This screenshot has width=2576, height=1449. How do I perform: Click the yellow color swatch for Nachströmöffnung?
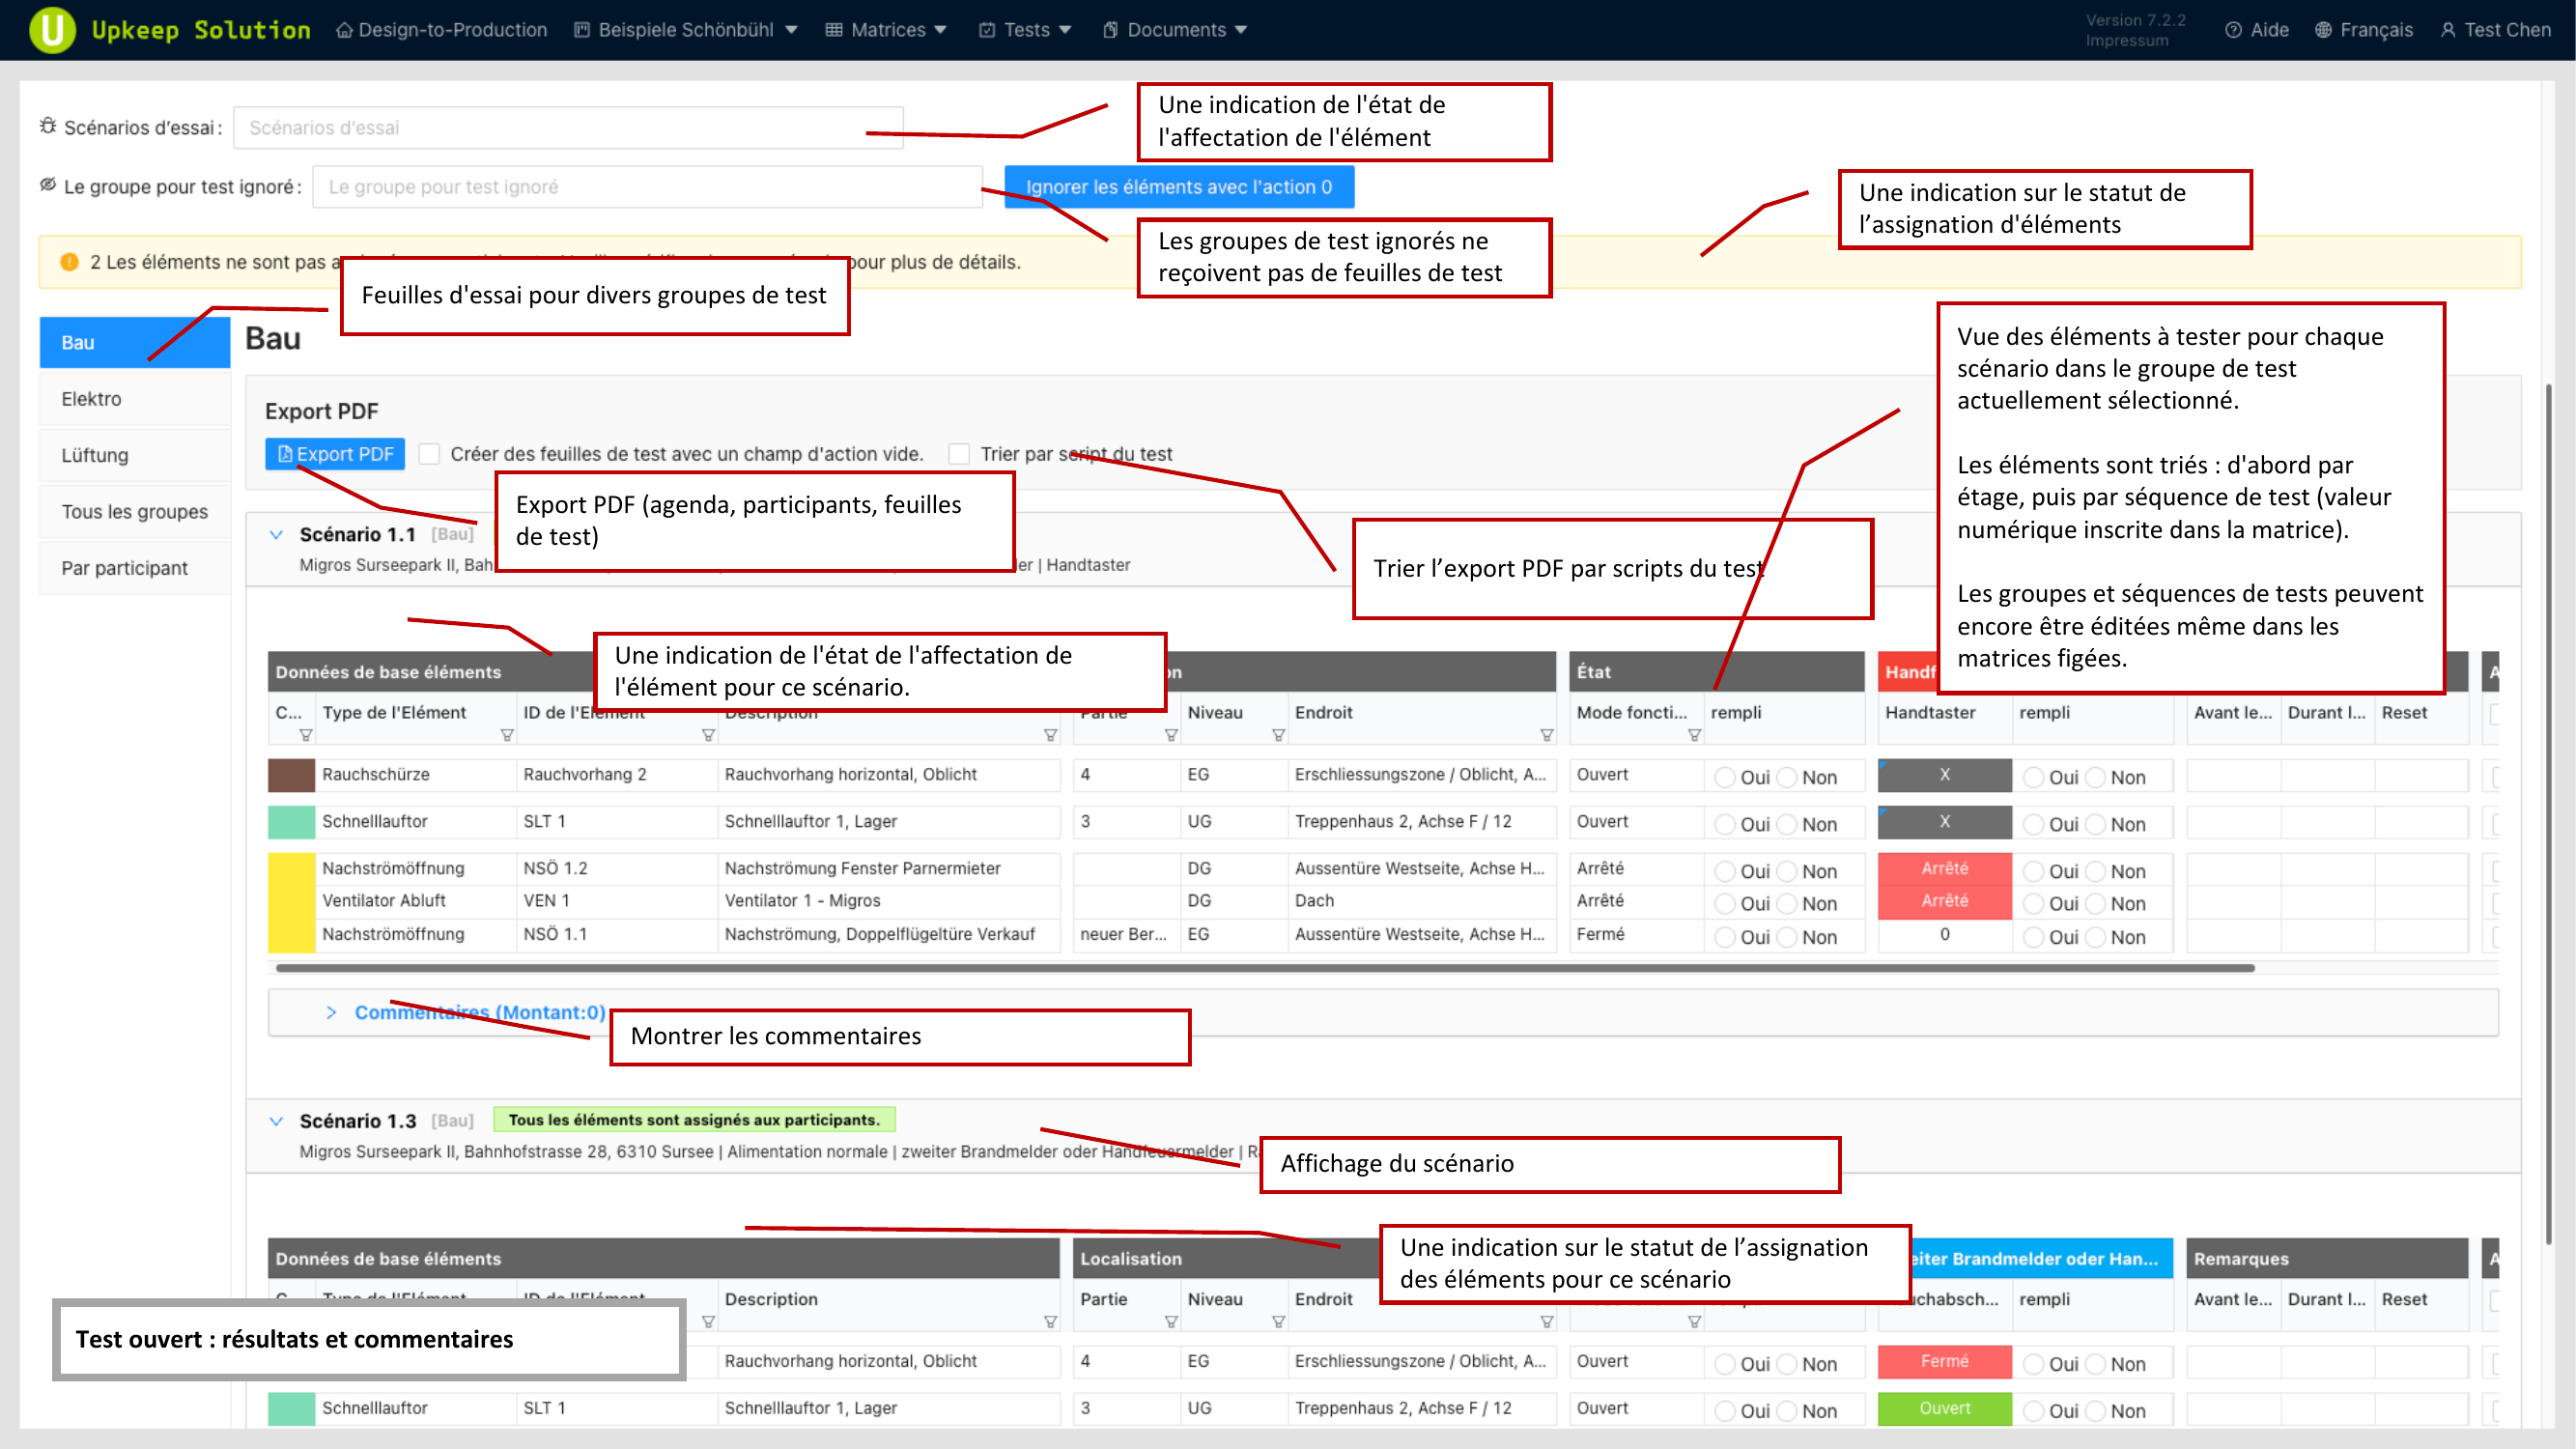point(291,901)
